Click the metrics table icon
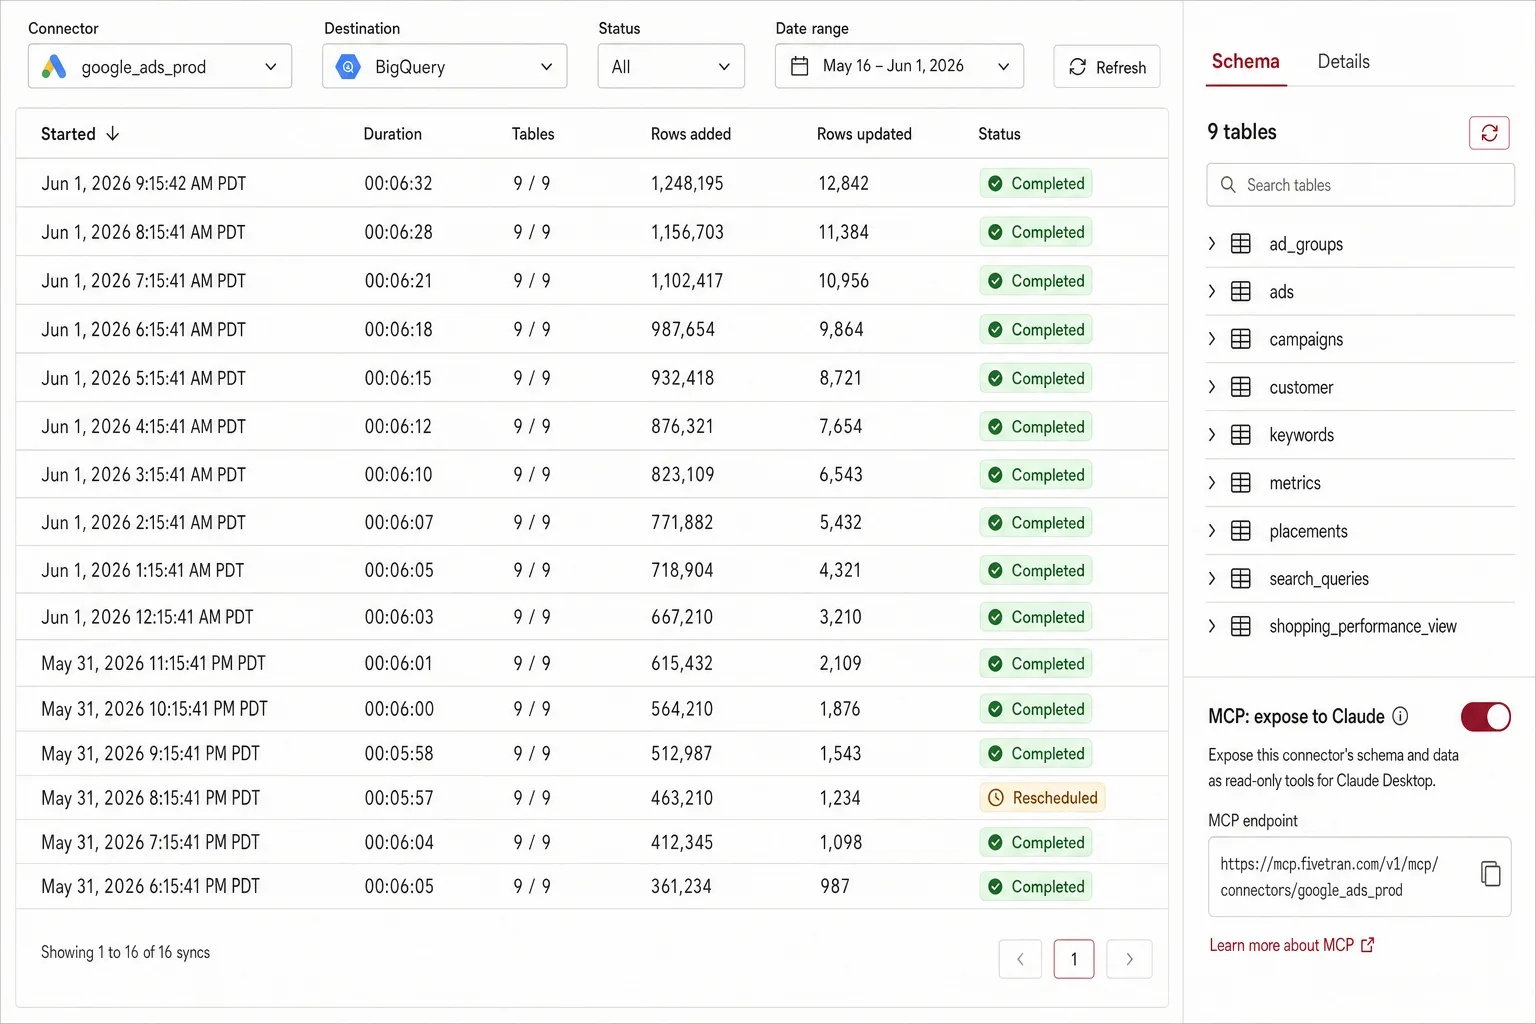The image size is (1536, 1024). (x=1241, y=483)
